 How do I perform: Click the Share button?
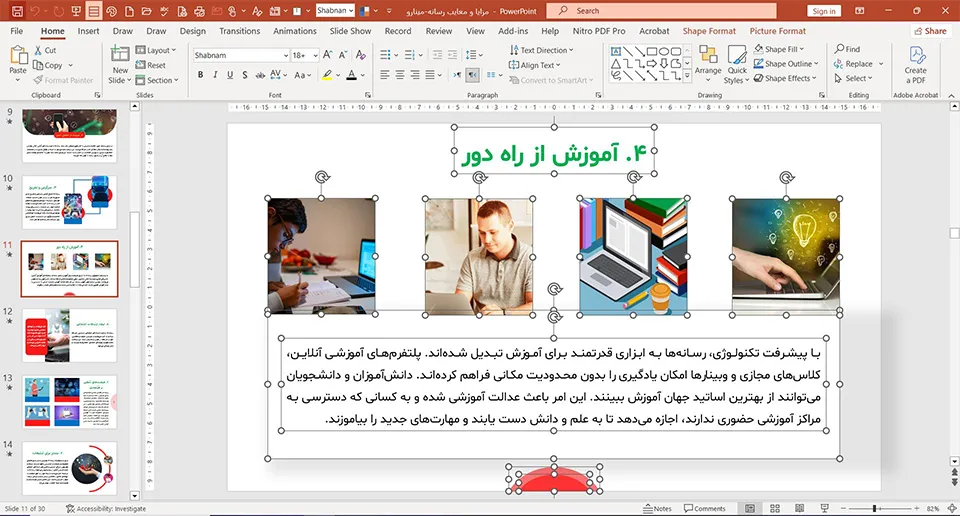point(930,31)
